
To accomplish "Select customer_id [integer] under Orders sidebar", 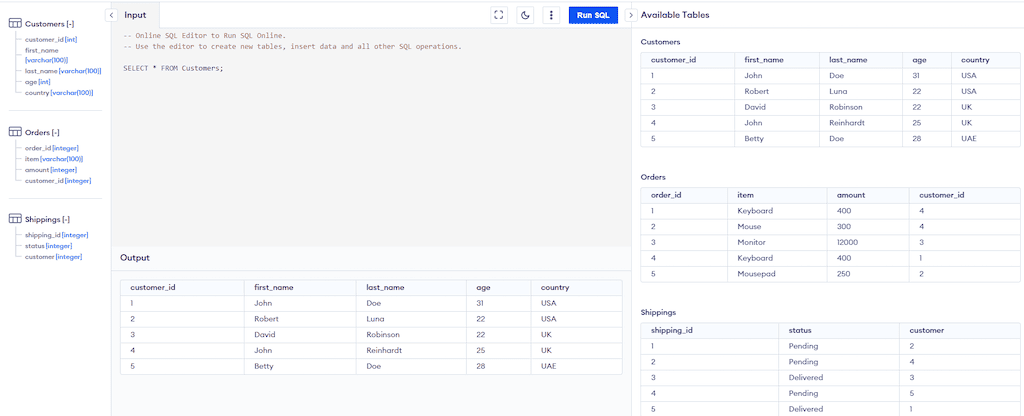I will (58, 181).
